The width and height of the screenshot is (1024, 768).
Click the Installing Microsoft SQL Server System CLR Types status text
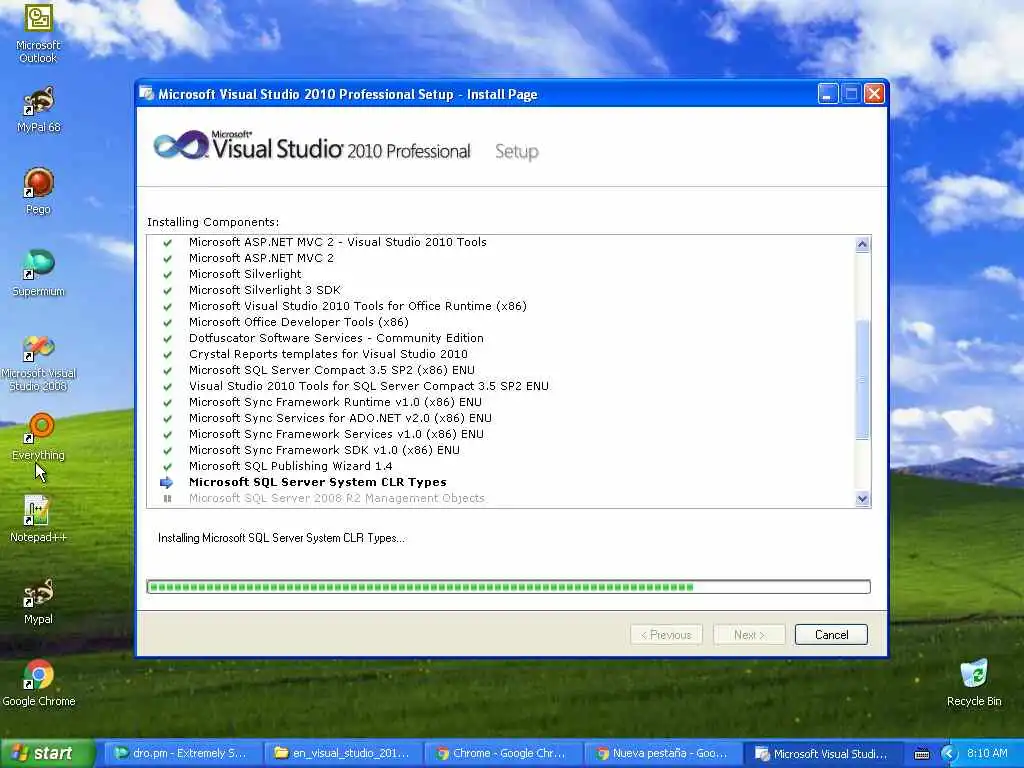click(281, 538)
